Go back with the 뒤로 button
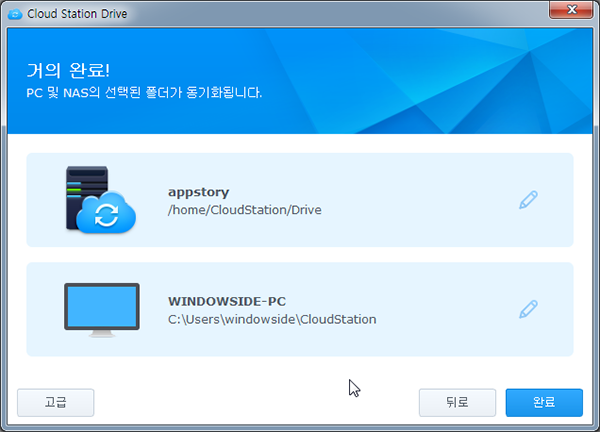The height and width of the screenshot is (432, 600). [457, 403]
